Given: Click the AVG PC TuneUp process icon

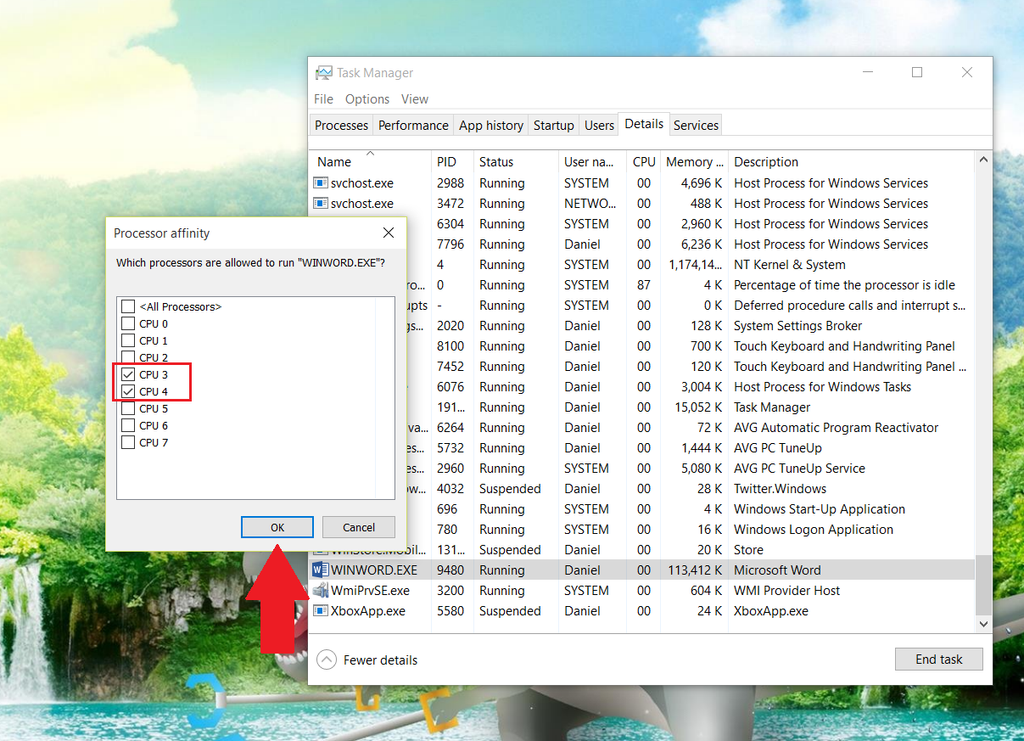Looking at the screenshot, I should point(322,448).
